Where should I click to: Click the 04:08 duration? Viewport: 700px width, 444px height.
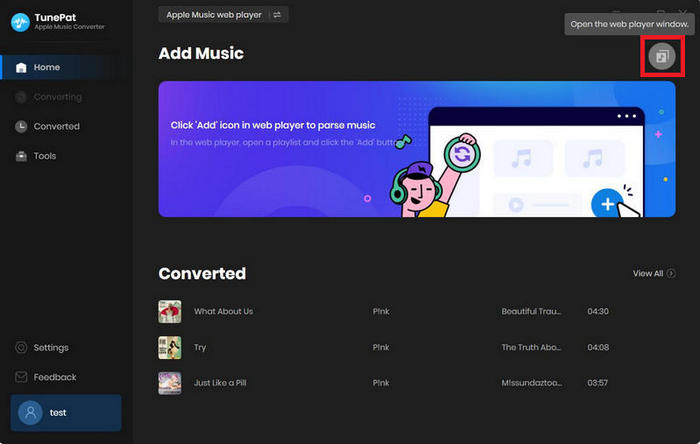tap(598, 347)
